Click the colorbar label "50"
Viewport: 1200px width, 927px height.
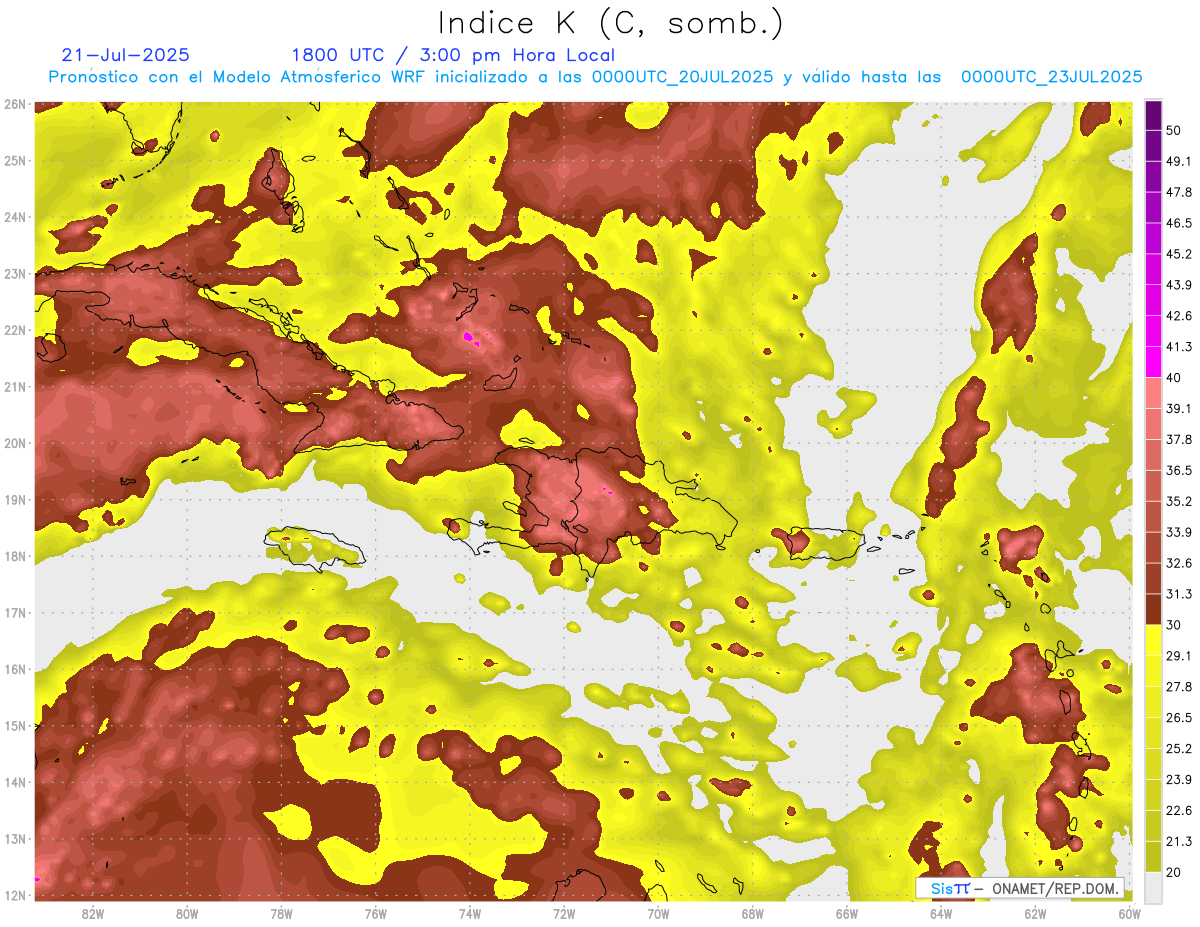[1173, 130]
